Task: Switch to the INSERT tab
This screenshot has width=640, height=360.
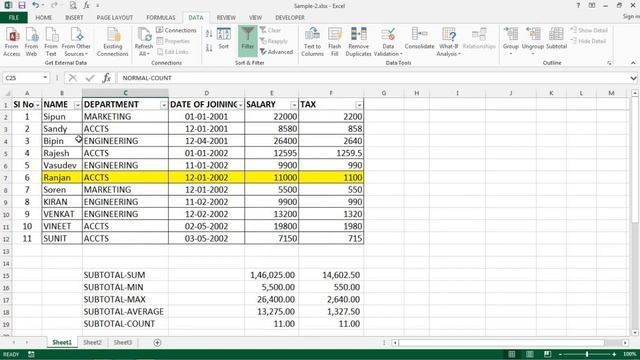Action: [74, 18]
